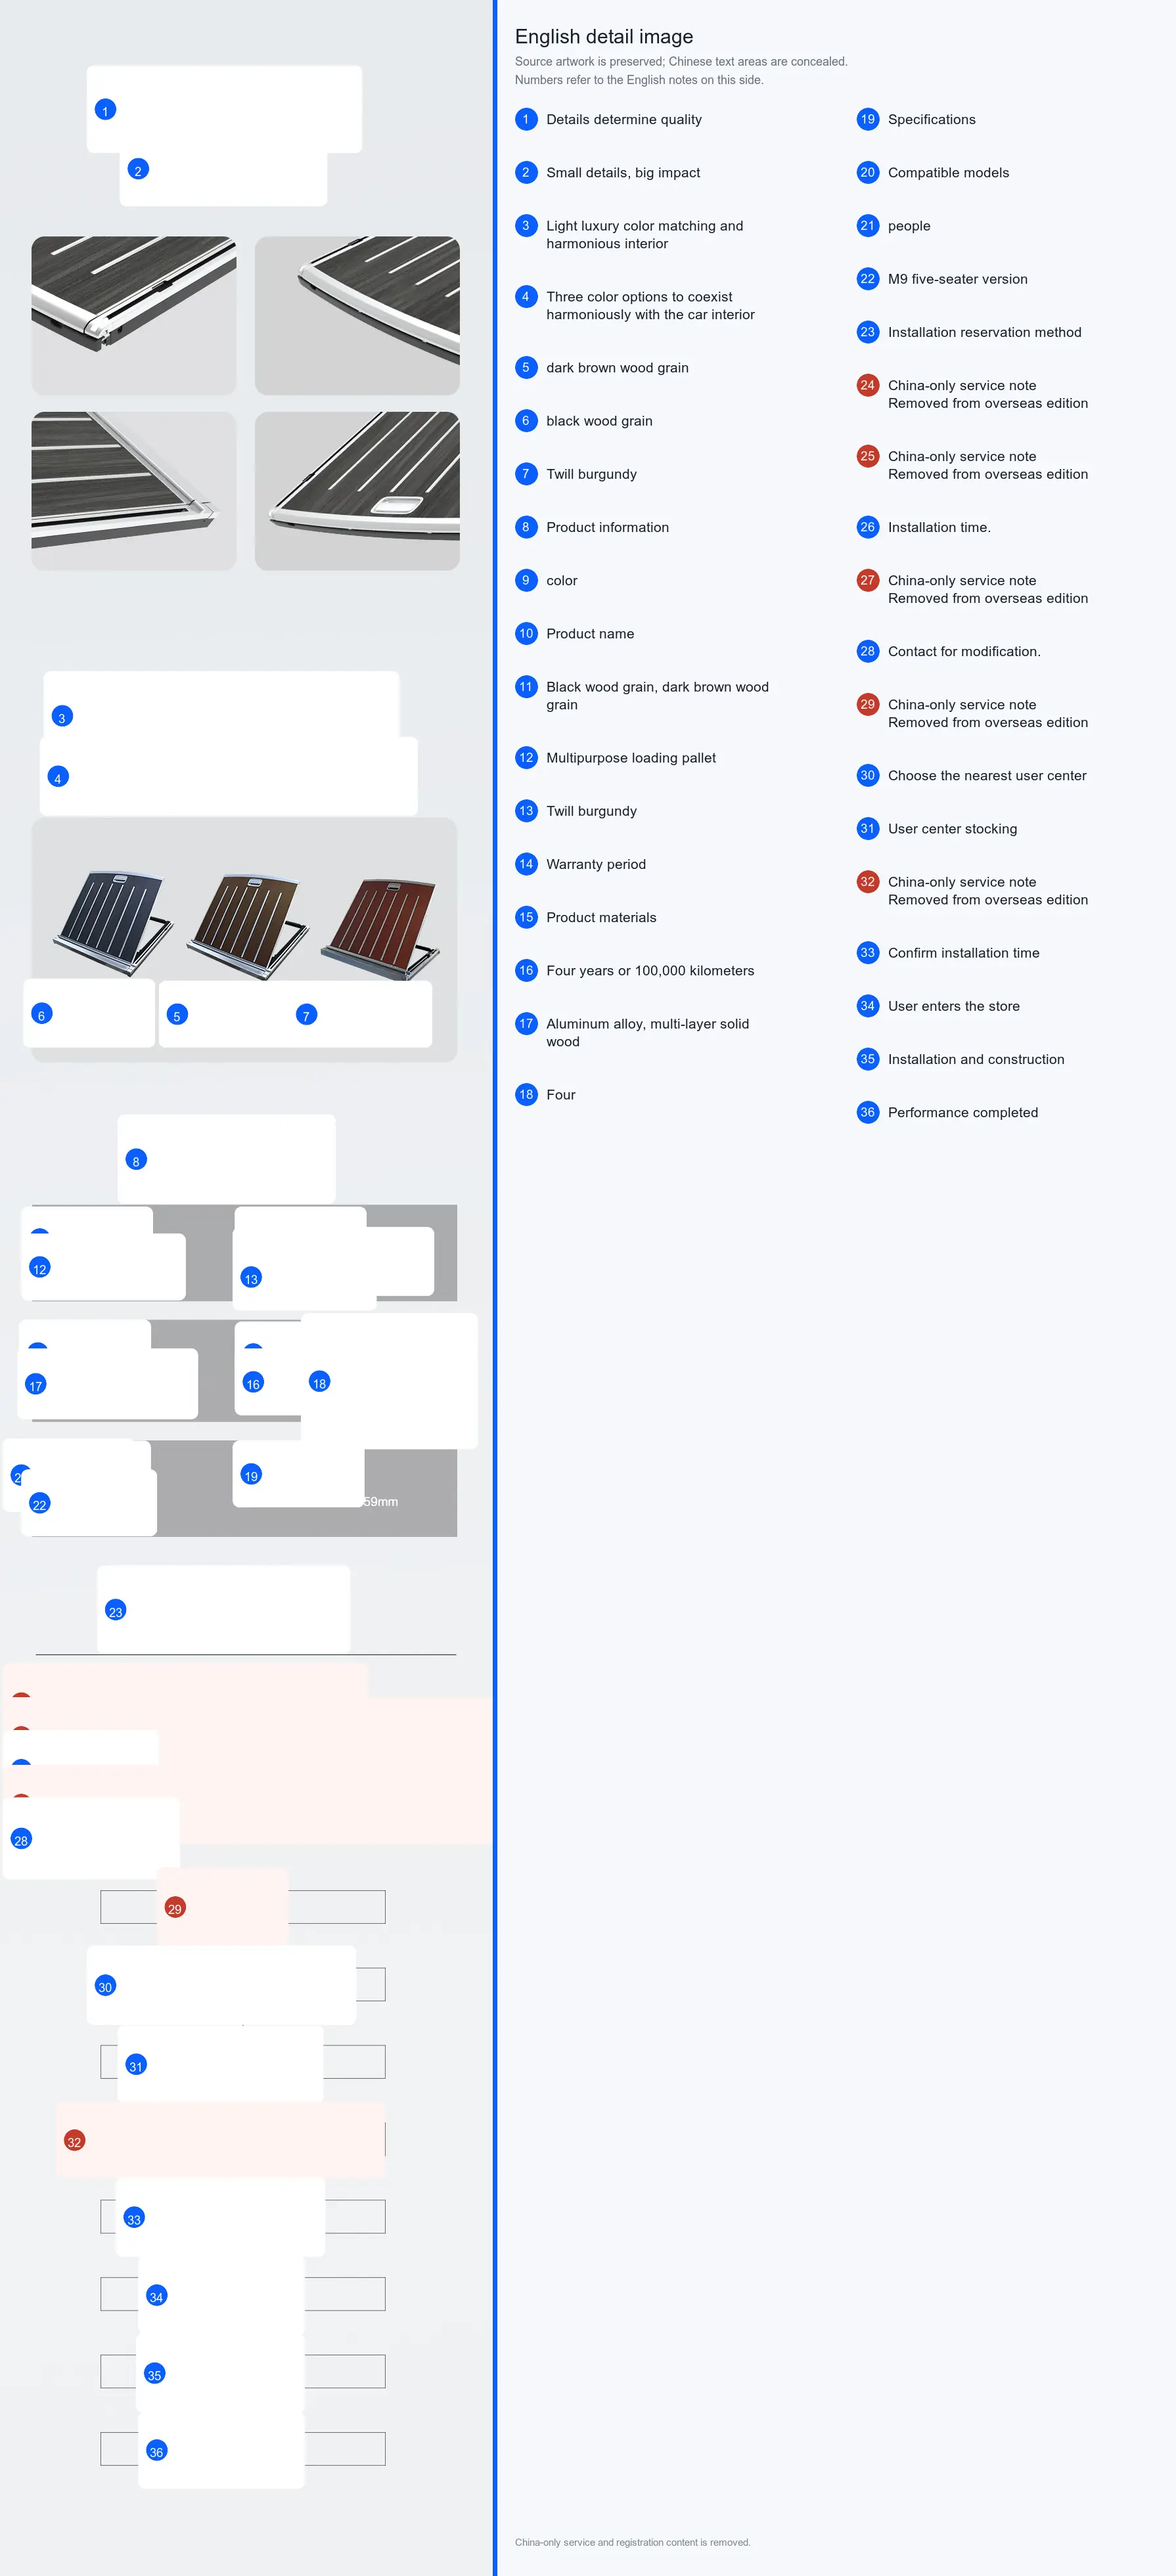
Task: Select 'Four years or 100,000 kilometers'
Action: [650, 971]
